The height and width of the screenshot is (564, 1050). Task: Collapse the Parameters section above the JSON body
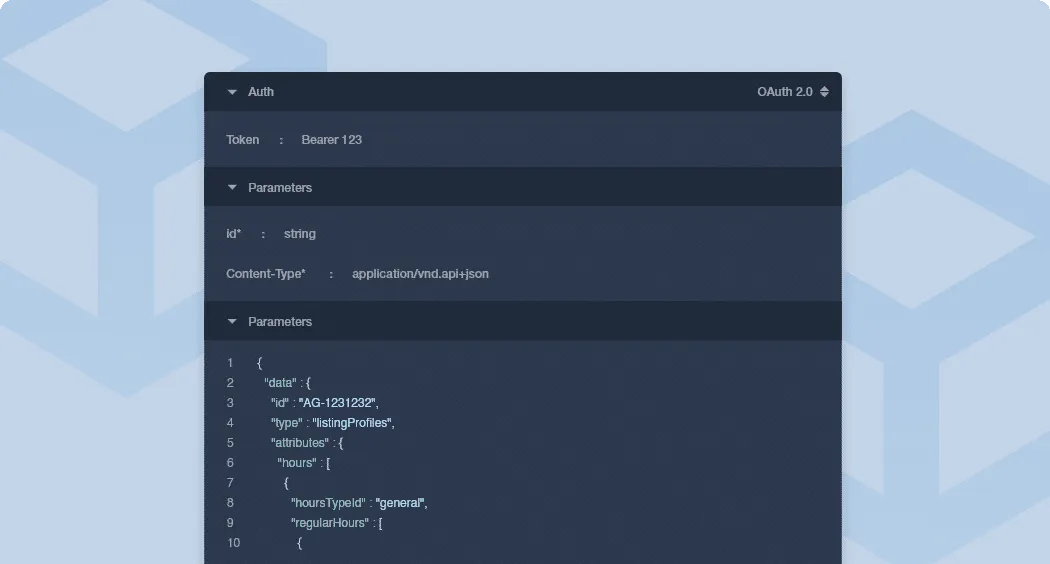[x=232, y=322]
